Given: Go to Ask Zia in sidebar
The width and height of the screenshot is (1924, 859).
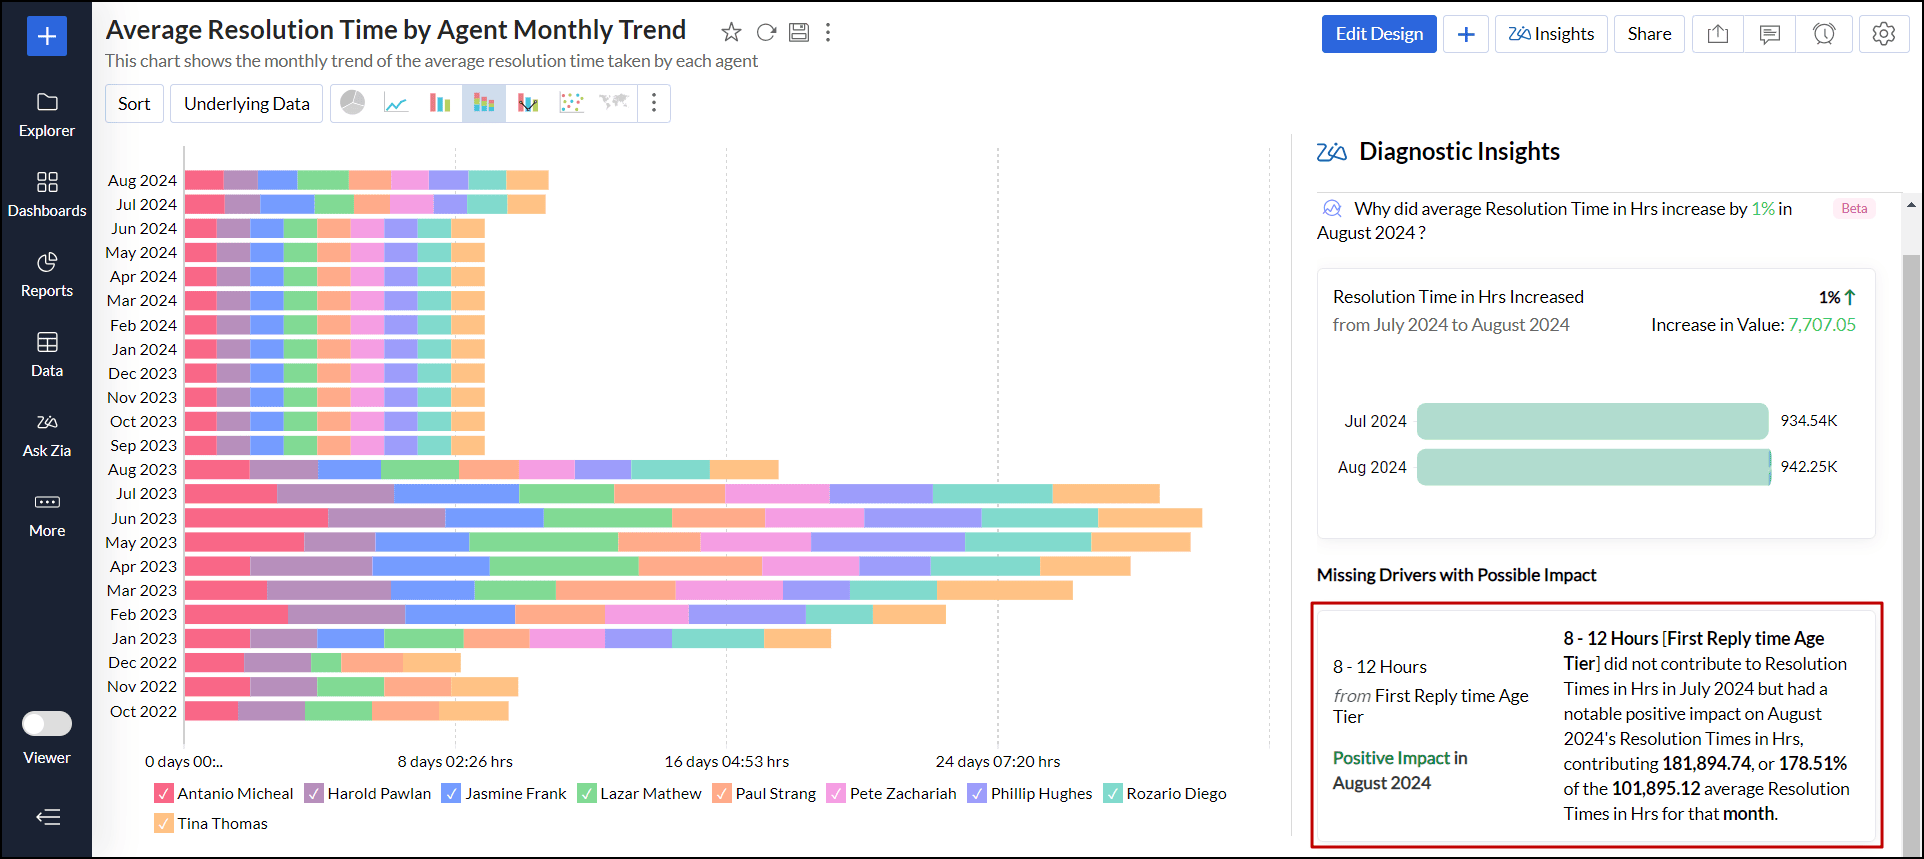Looking at the screenshot, I should [47, 434].
